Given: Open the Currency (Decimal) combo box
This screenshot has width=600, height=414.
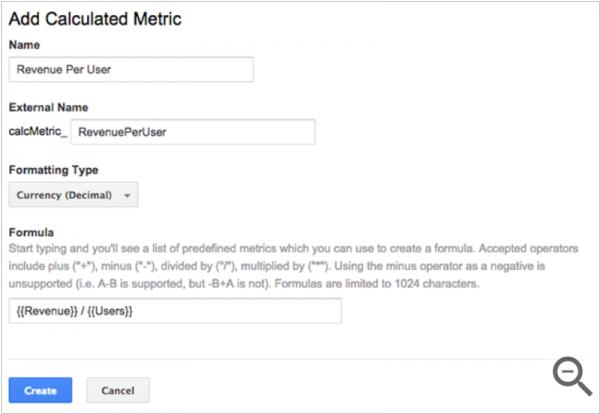Looking at the screenshot, I should coord(73,195).
